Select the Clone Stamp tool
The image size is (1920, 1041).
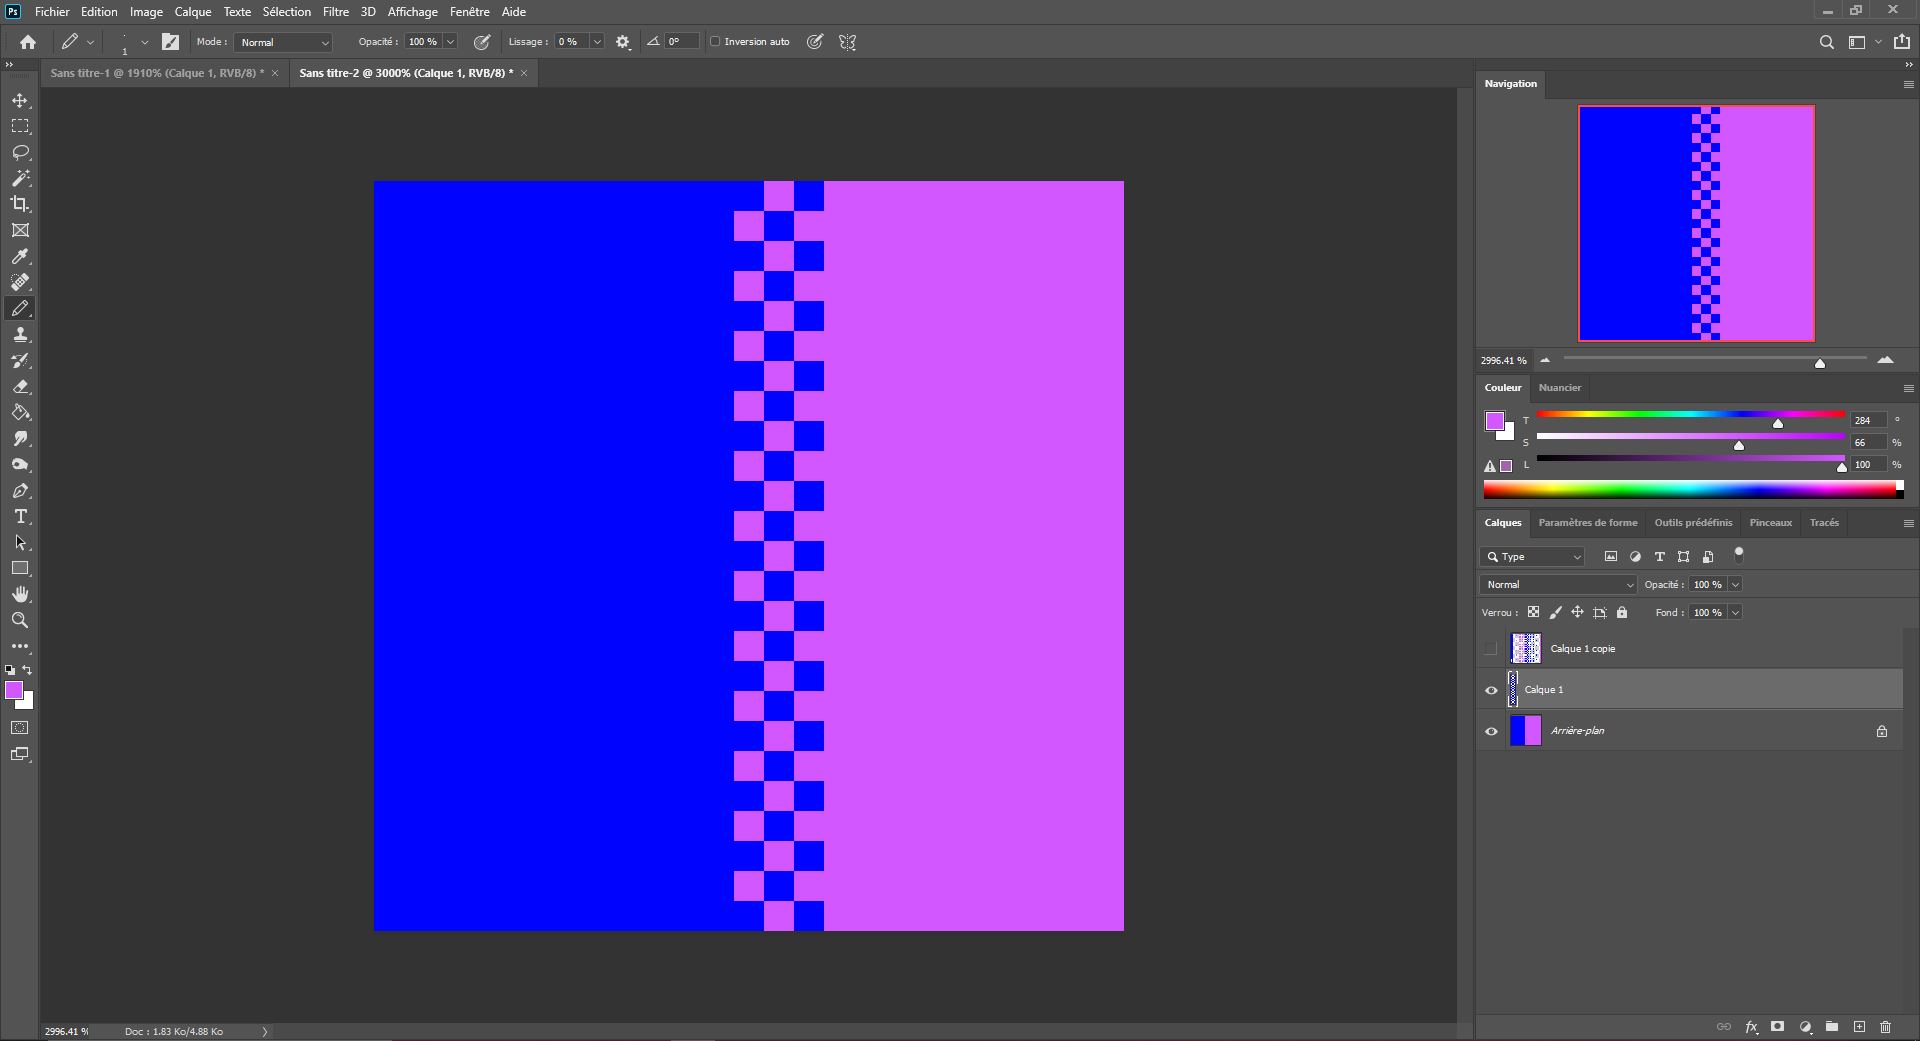click(20, 335)
